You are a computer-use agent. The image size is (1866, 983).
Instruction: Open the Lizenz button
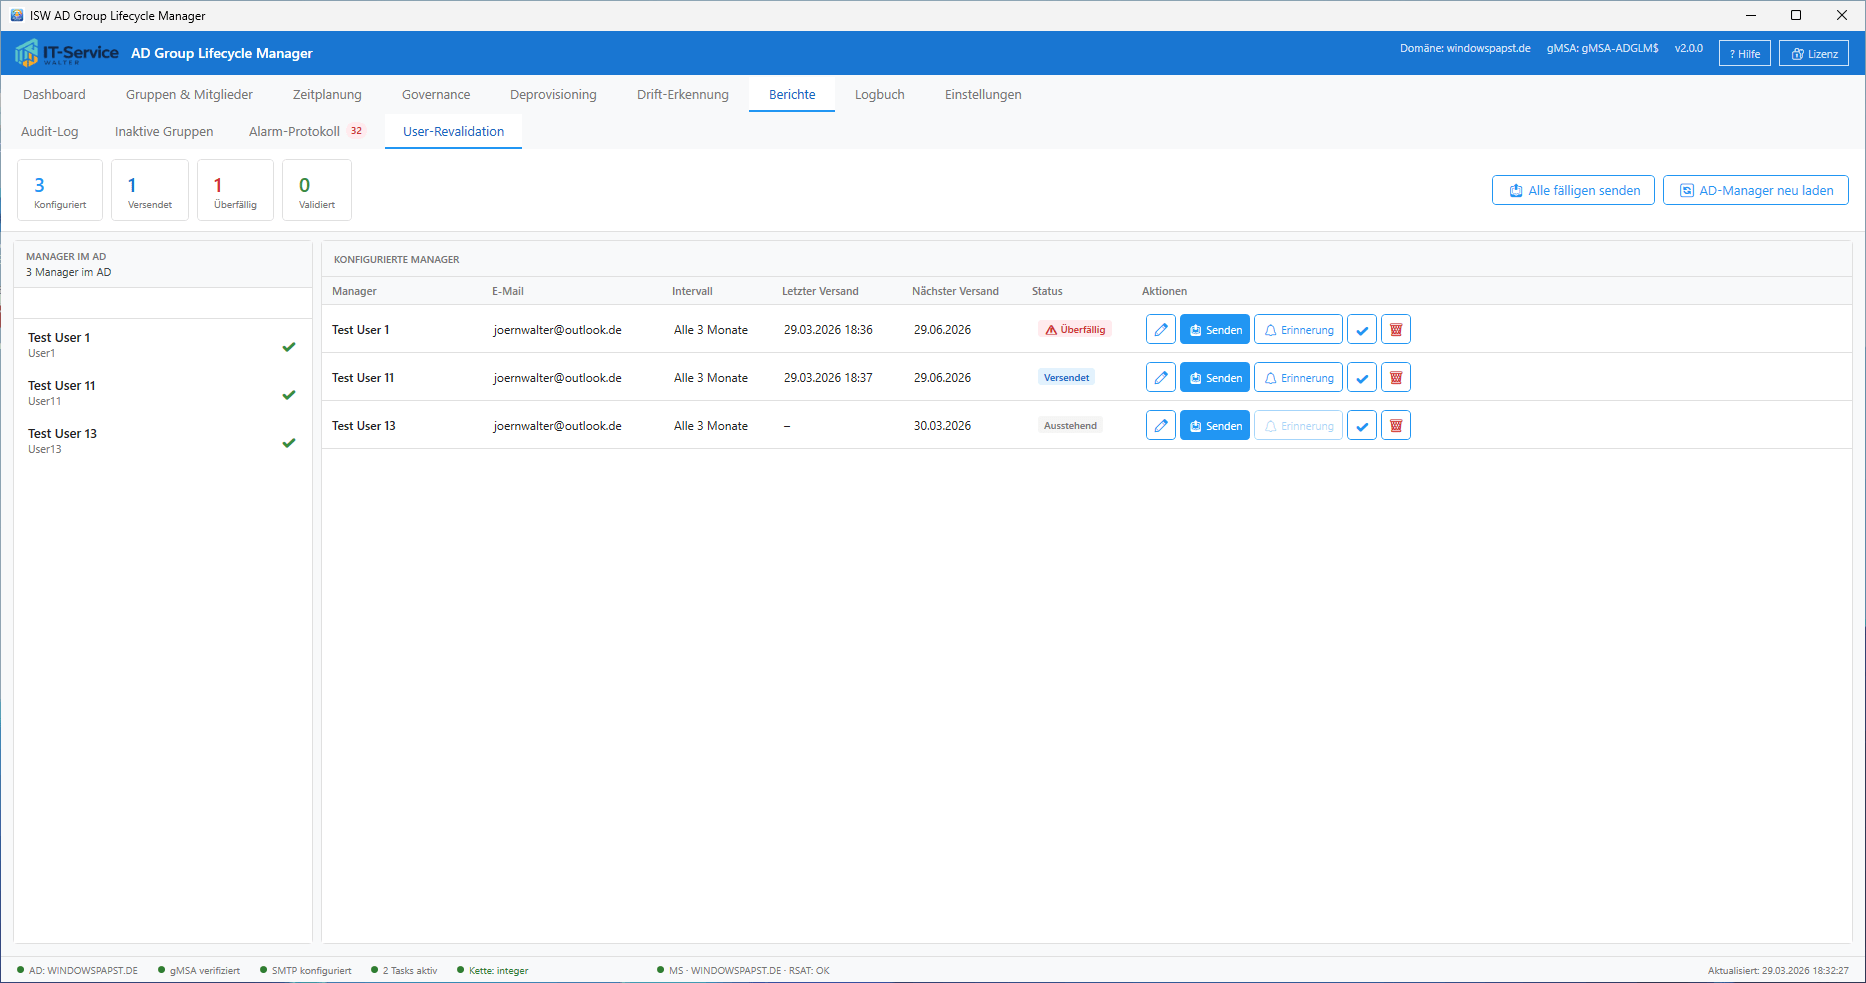pos(1813,54)
